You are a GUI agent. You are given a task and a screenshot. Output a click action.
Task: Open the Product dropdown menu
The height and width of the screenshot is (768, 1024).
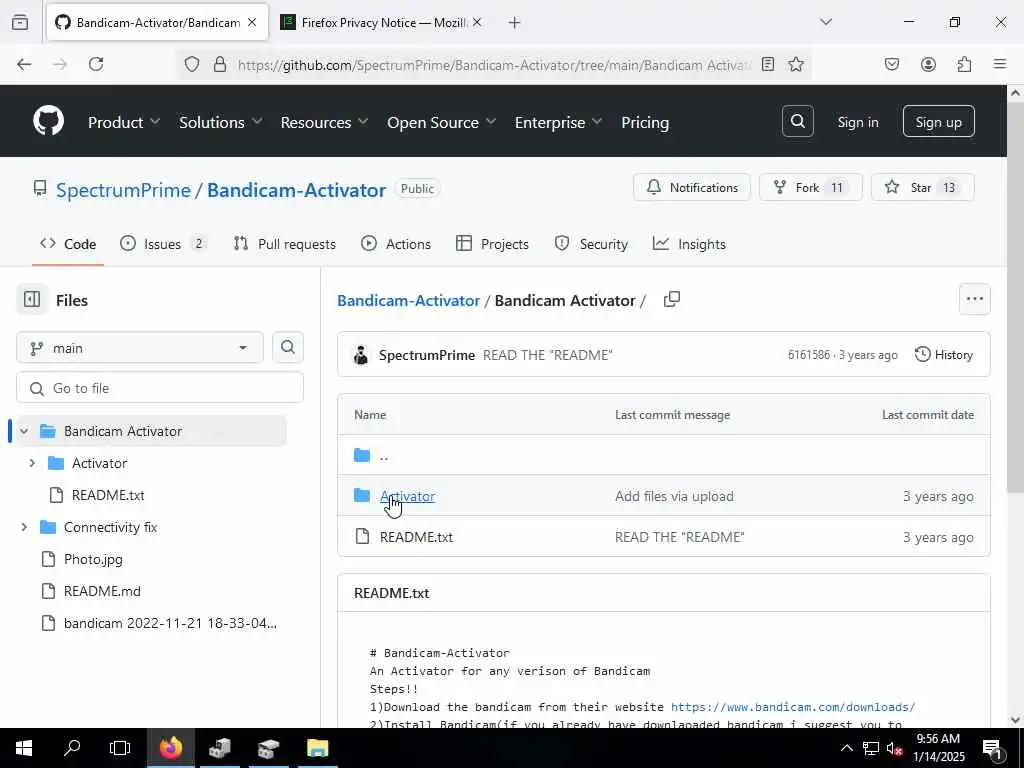point(124,122)
